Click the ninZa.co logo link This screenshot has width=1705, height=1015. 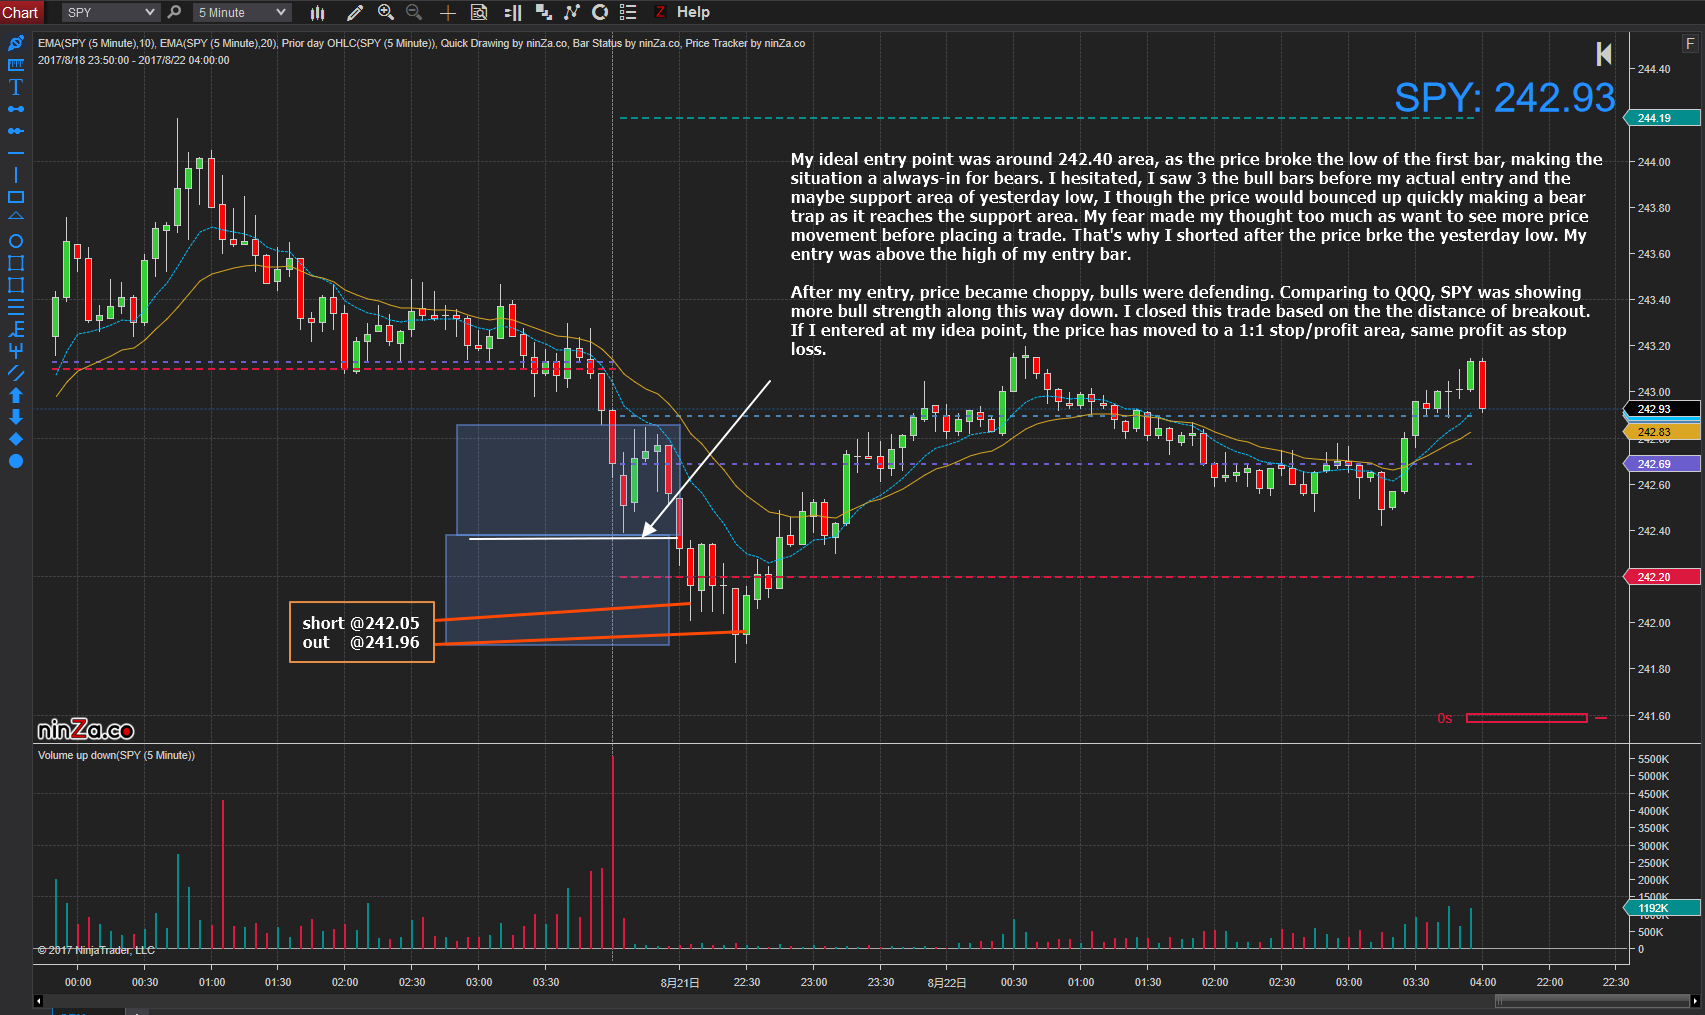coord(85,730)
